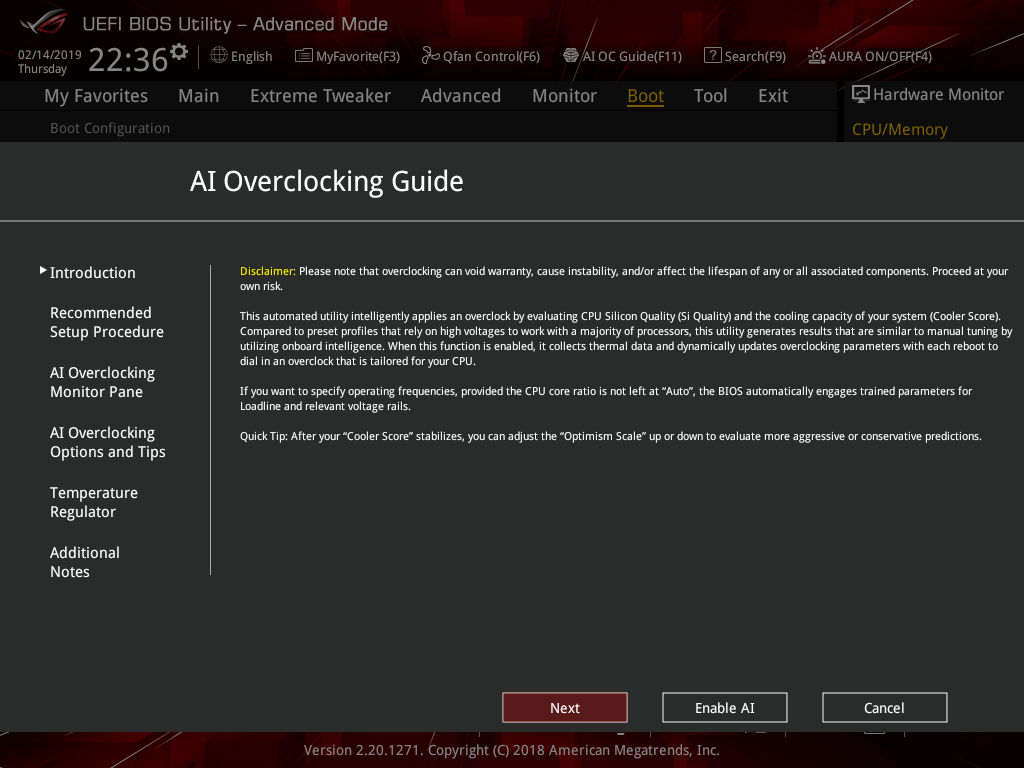Toggle AURA ON/OFF(F4) light icon
1024x768 pixels.
tap(816, 56)
